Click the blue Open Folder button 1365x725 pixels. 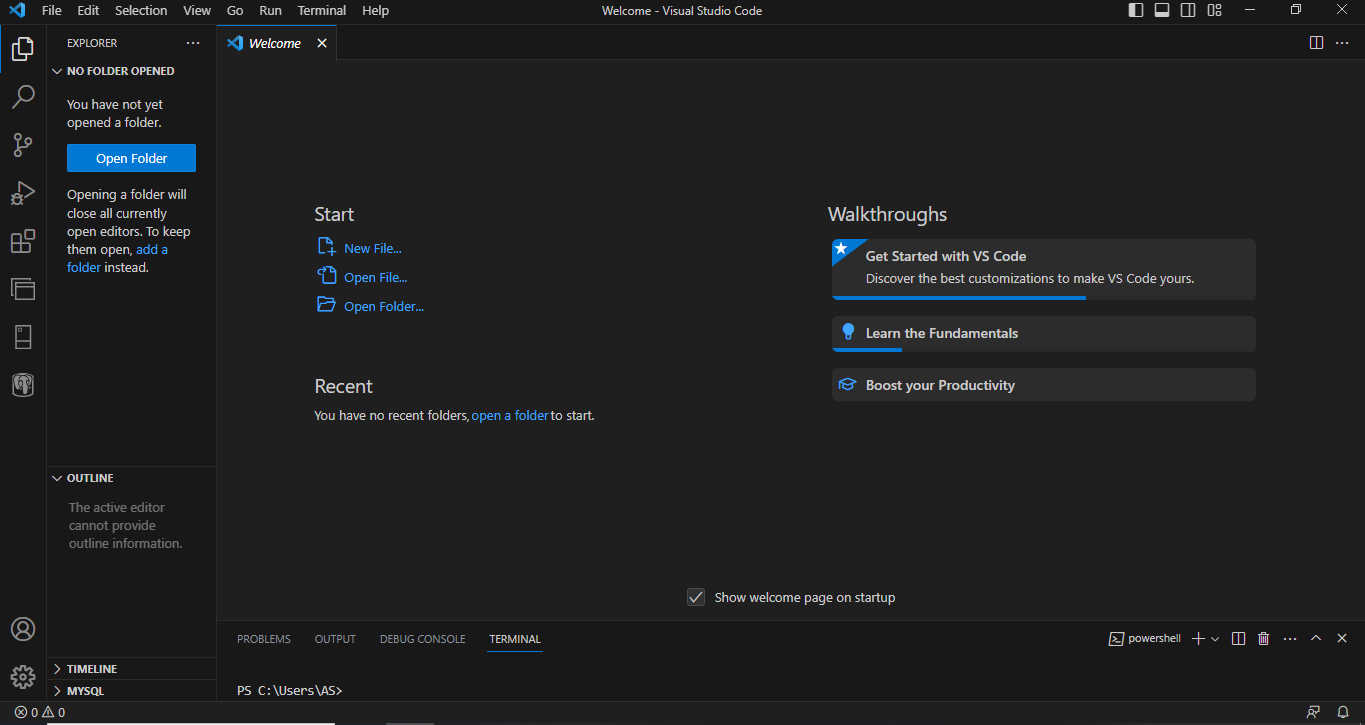(x=131, y=158)
